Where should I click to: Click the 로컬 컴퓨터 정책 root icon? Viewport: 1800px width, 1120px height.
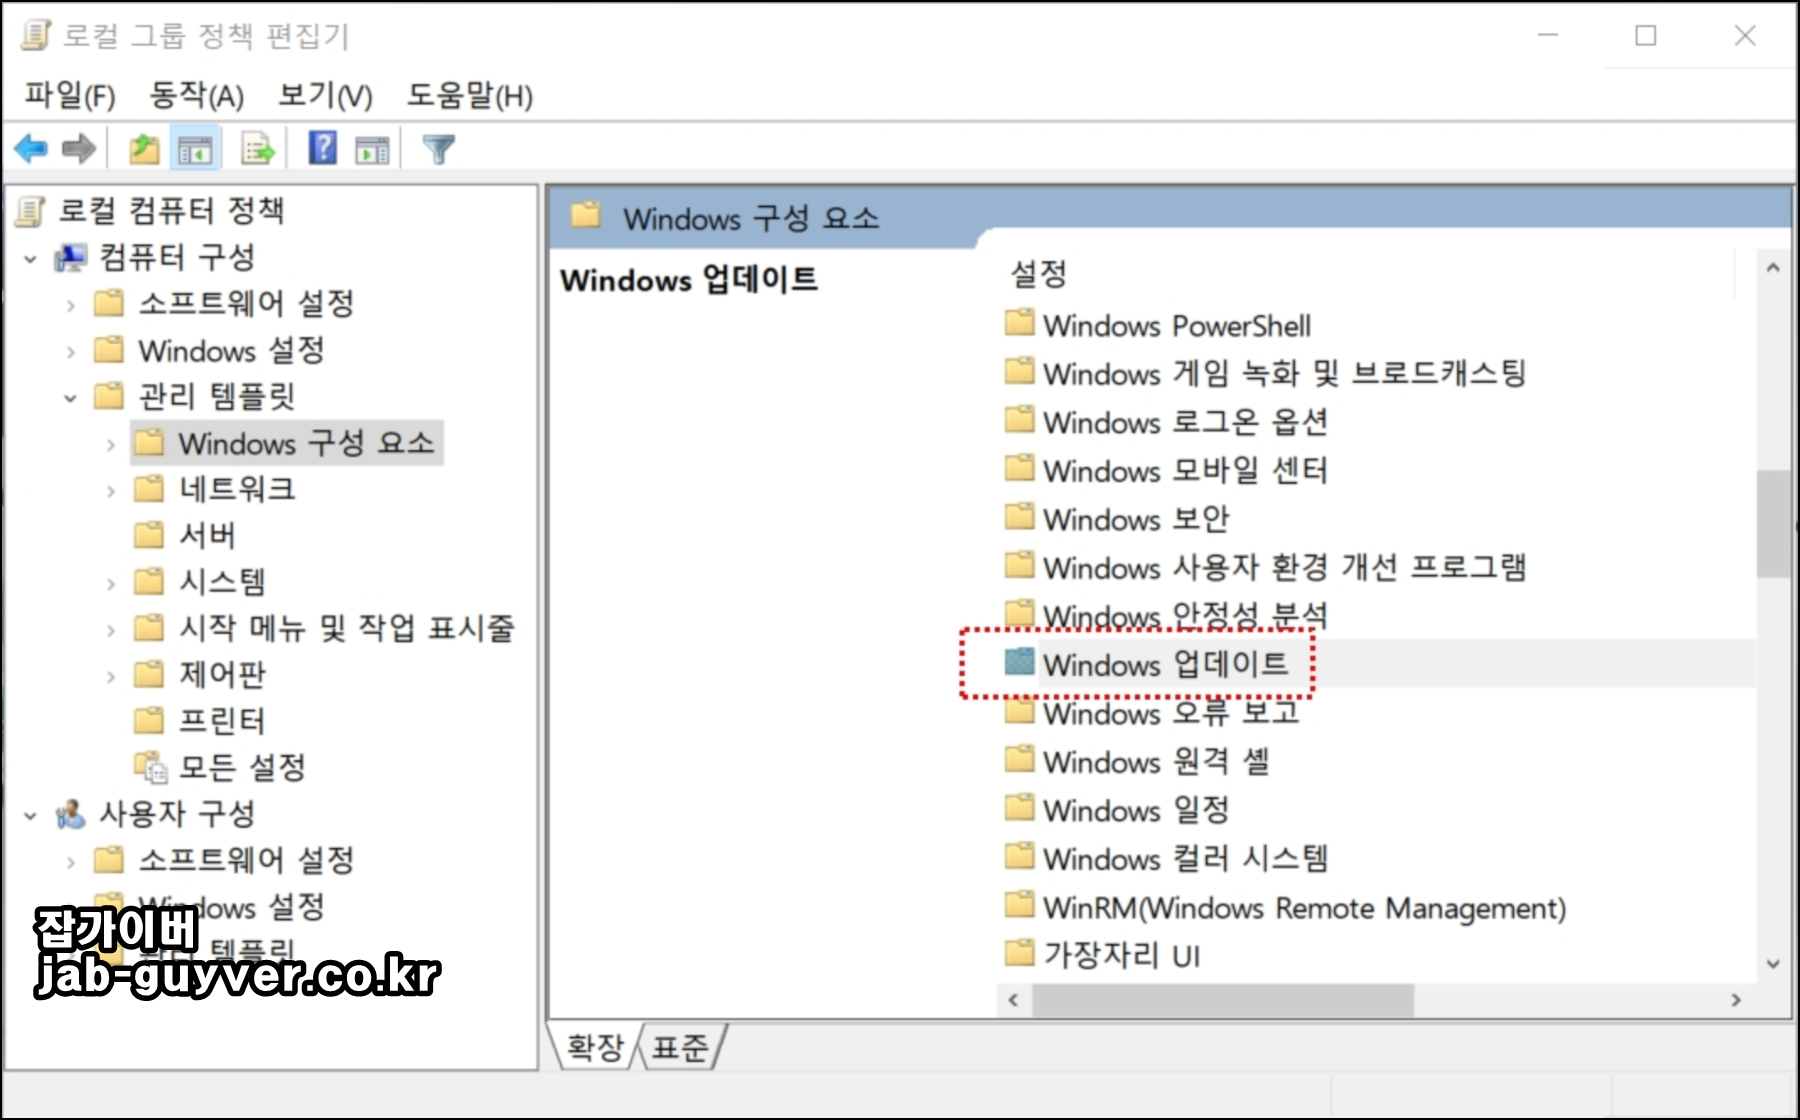[31, 211]
